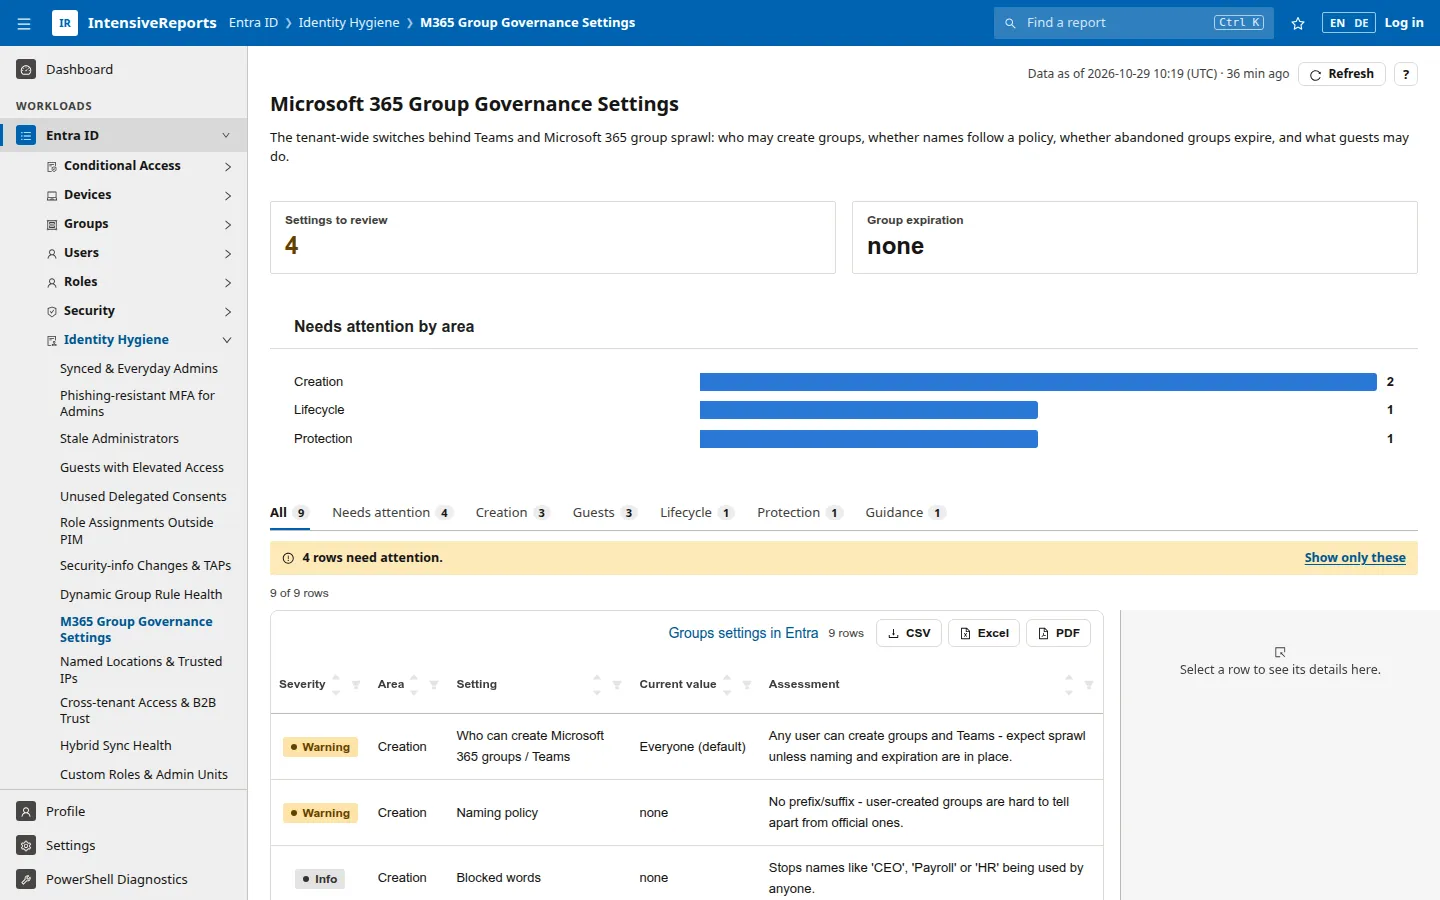The height and width of the screenshot is (900, 1440).
Task: Switch to the Lifecycle tab
Action: click(x=697, y=513)
